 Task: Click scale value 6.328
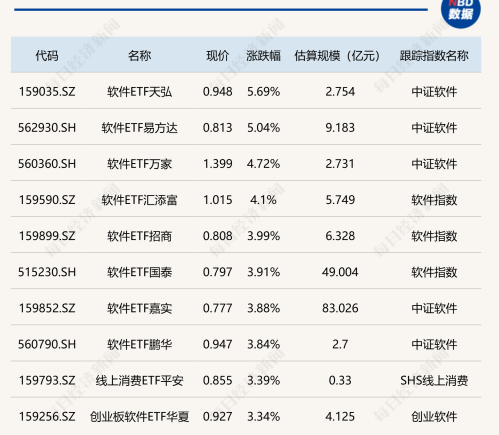point(340,236)
